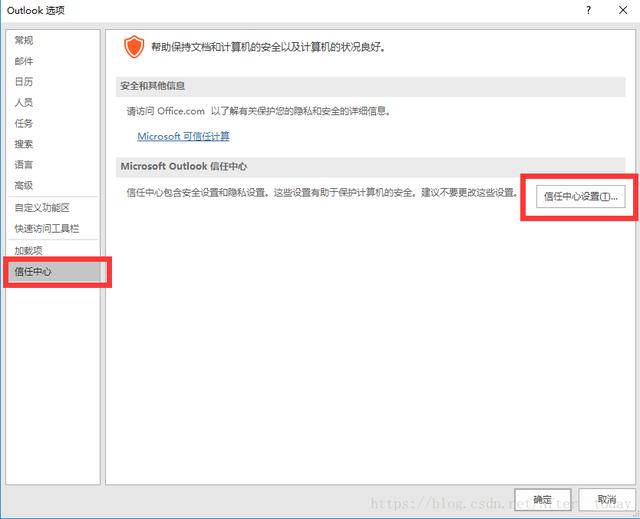Select 信任中心 in the sidebar

(53, 272)
